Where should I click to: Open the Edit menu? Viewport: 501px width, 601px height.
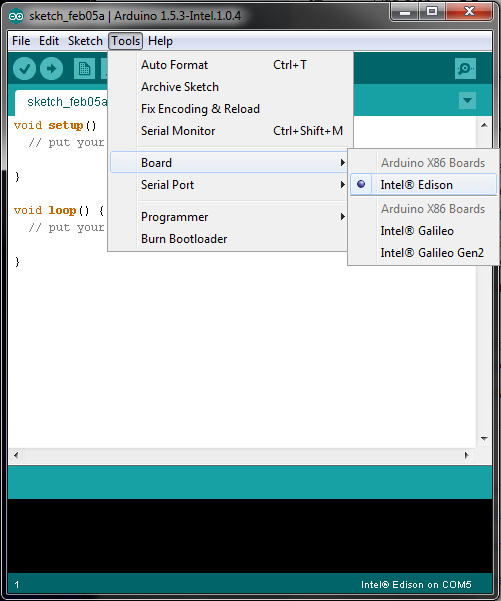pos(49,41)
